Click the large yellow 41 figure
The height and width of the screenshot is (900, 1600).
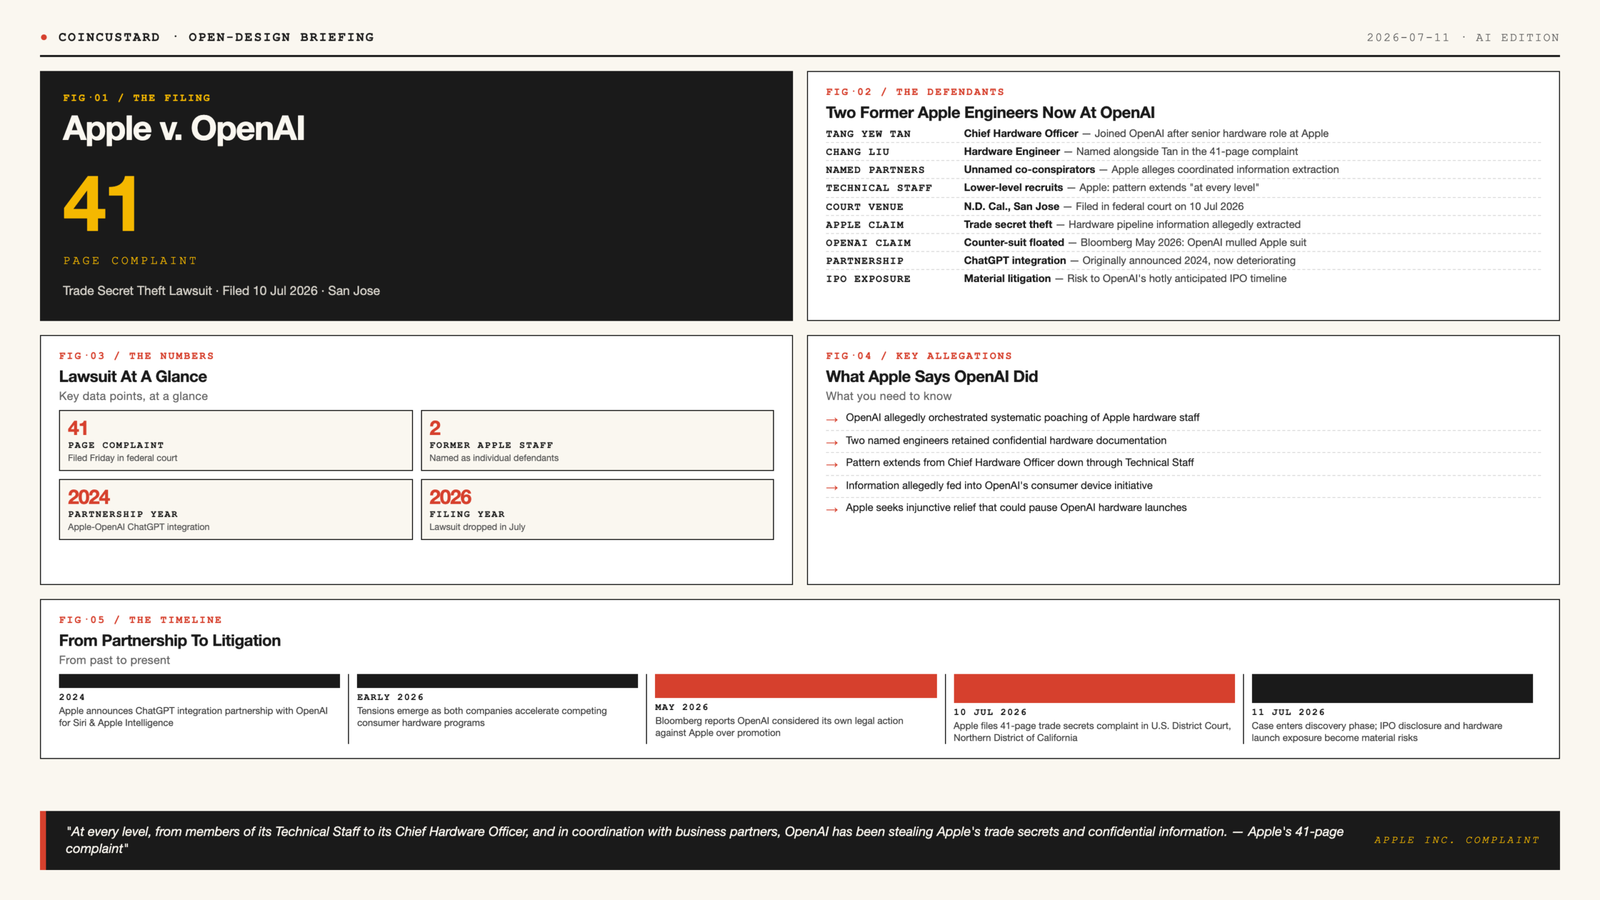tap(100, 204)
